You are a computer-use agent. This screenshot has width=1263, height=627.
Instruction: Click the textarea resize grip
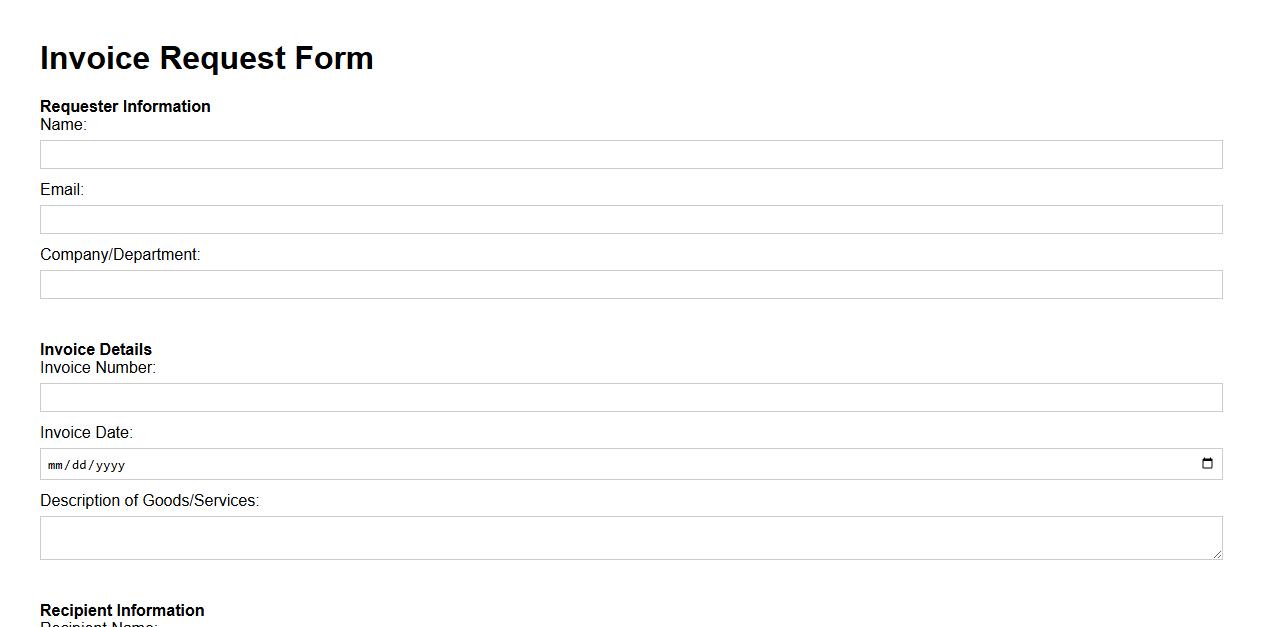pyautogui.click(x=1218, y=555)
